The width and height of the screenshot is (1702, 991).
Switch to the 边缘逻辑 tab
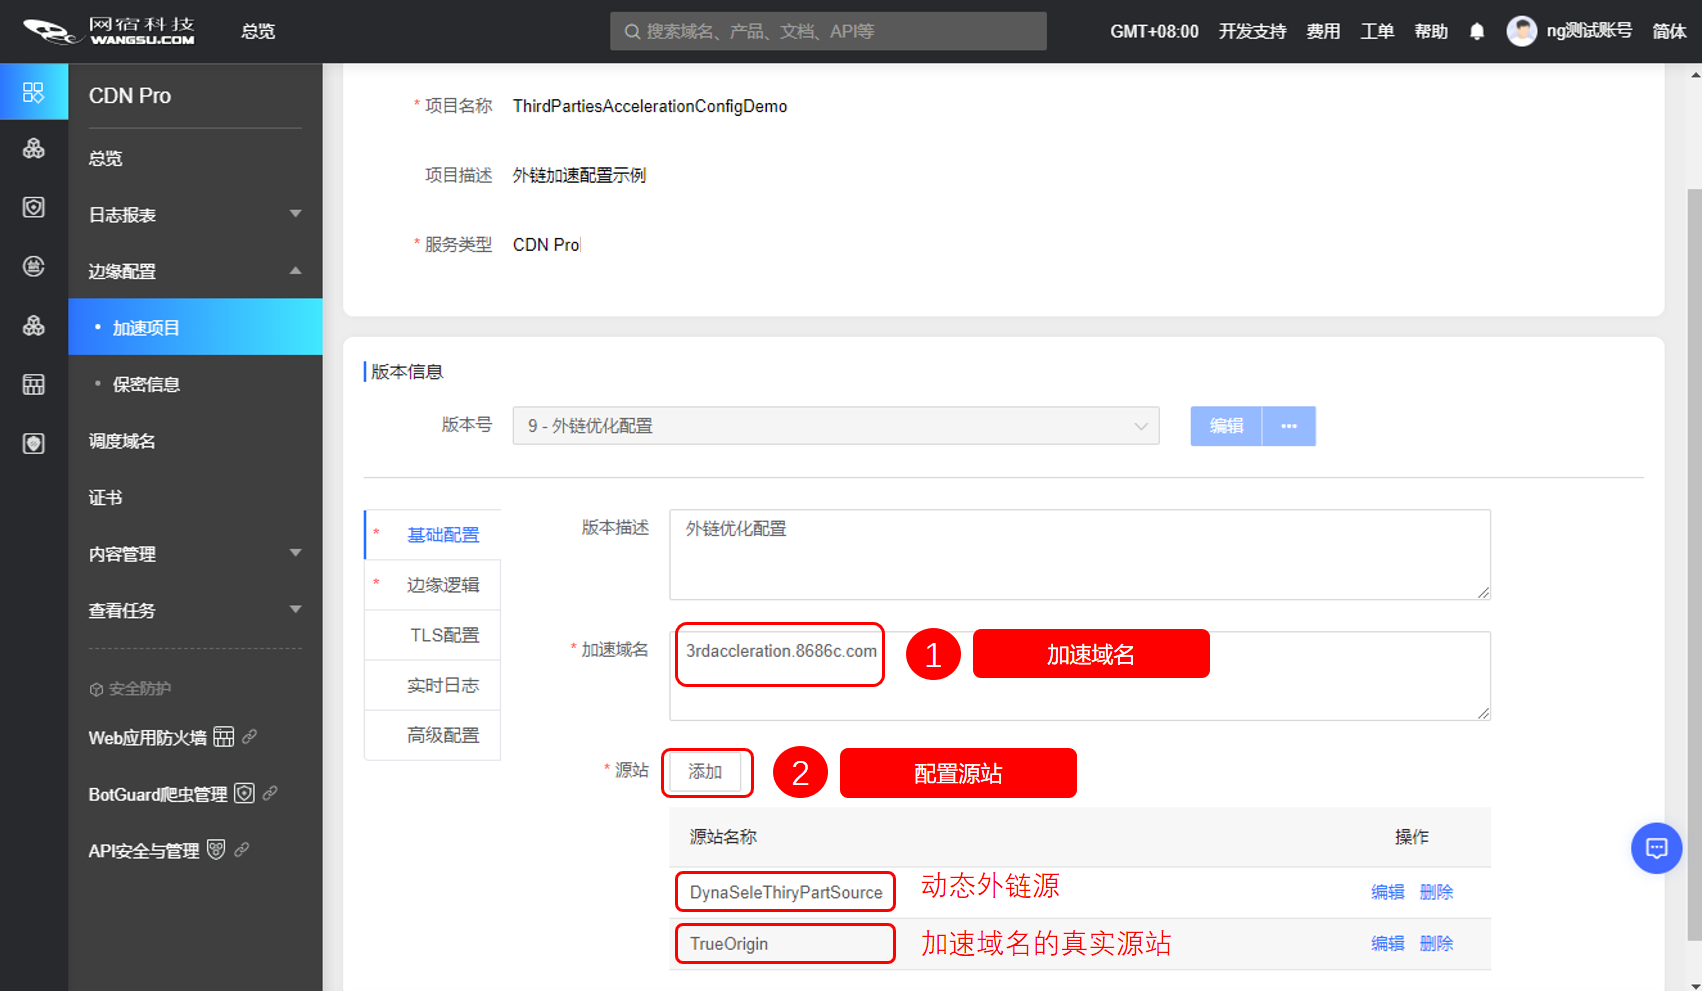(433, 585)
